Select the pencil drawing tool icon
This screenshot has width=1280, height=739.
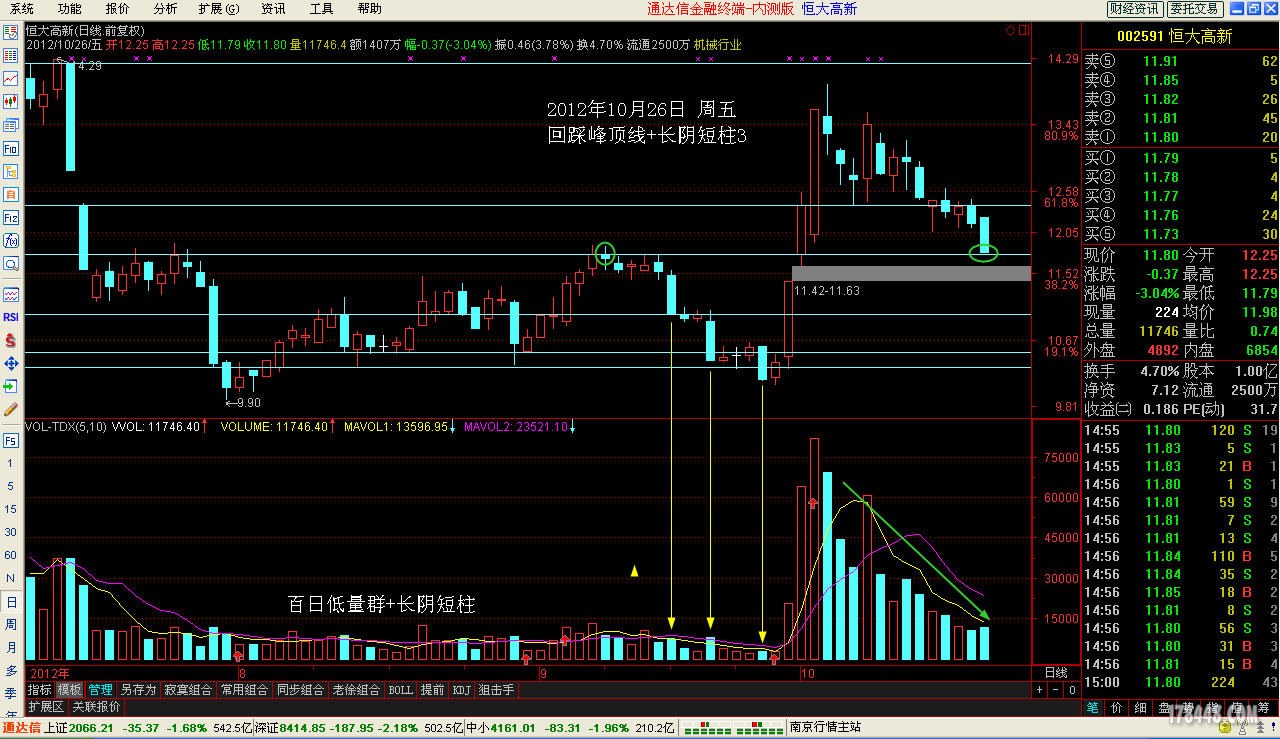pyautogui.click(x=11, y=409)
